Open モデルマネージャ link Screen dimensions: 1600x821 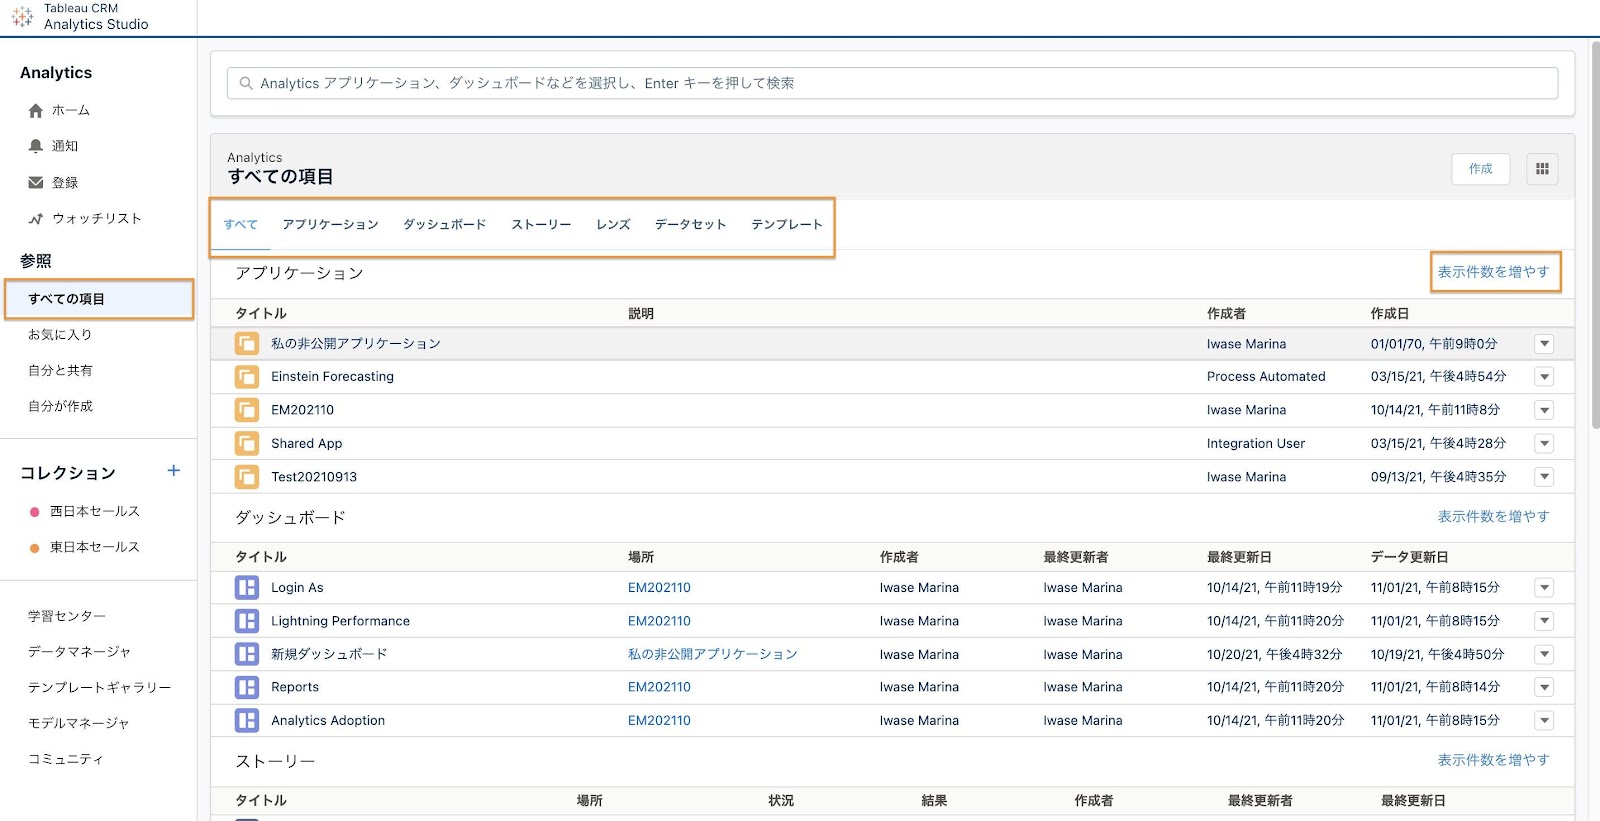pos(78,724)
